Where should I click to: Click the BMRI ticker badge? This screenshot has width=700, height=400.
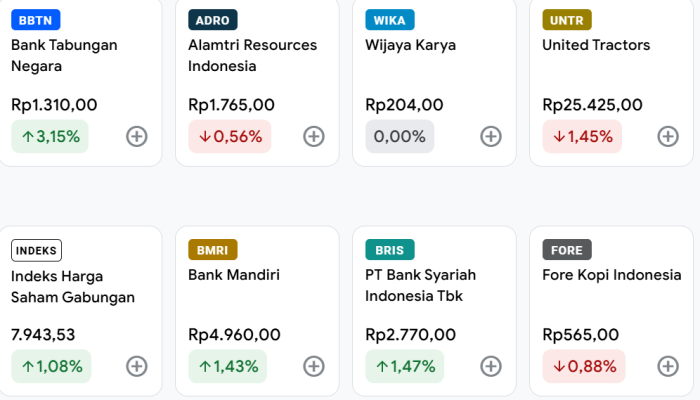[212, 250]
